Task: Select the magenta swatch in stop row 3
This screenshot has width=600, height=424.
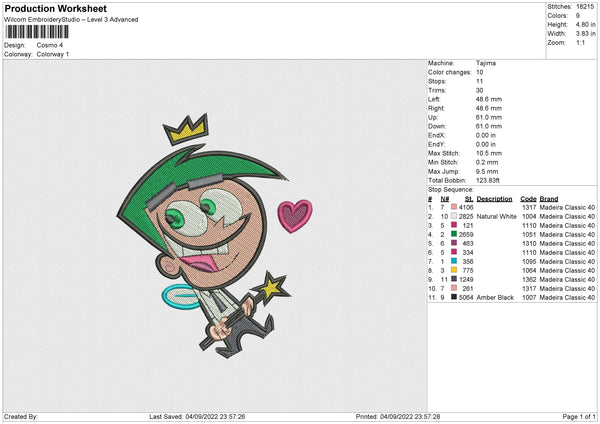Action: [454, 225]
